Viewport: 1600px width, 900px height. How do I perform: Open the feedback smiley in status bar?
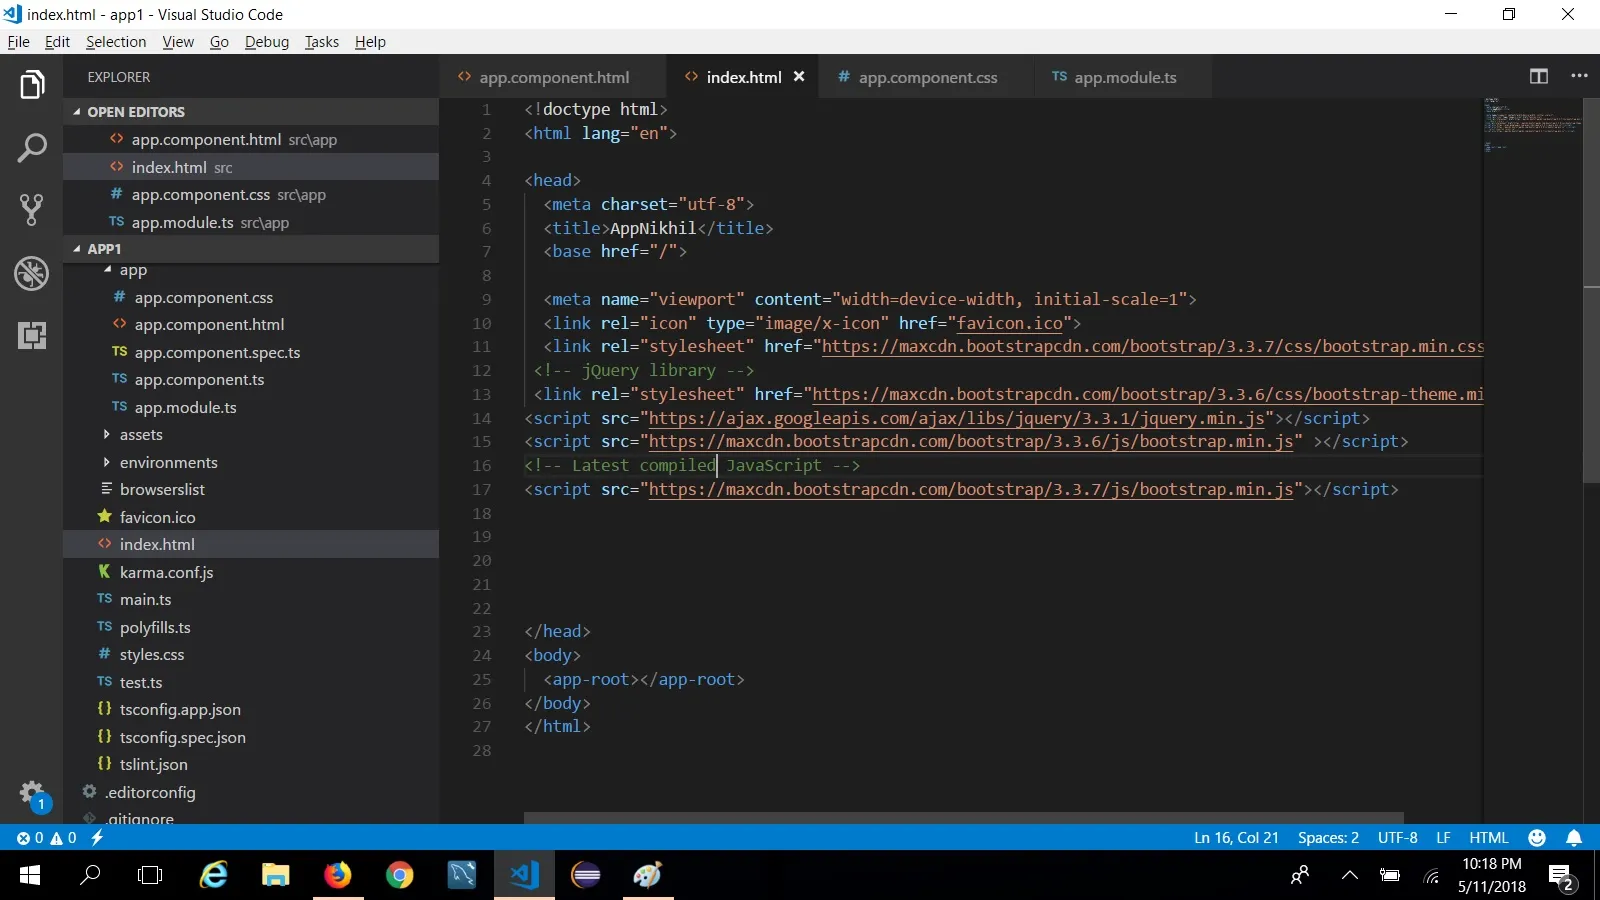pos(1537,838)
